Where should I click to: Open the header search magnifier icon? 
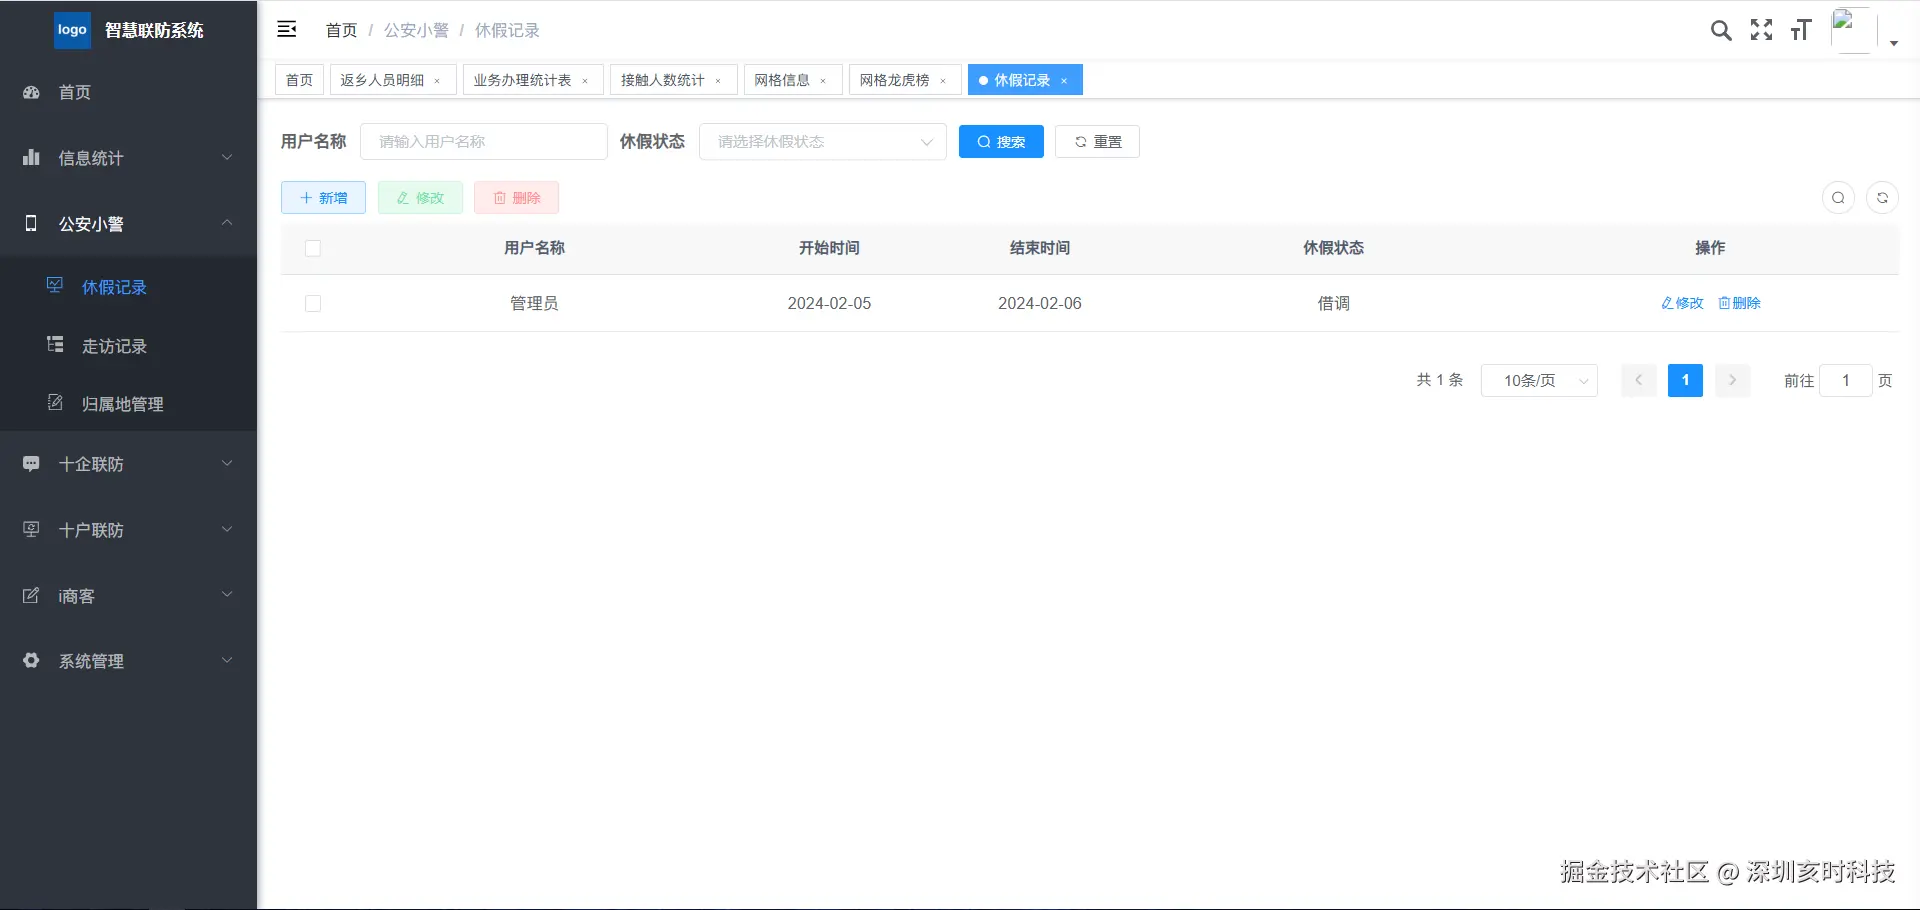[x=1721, y=30]
